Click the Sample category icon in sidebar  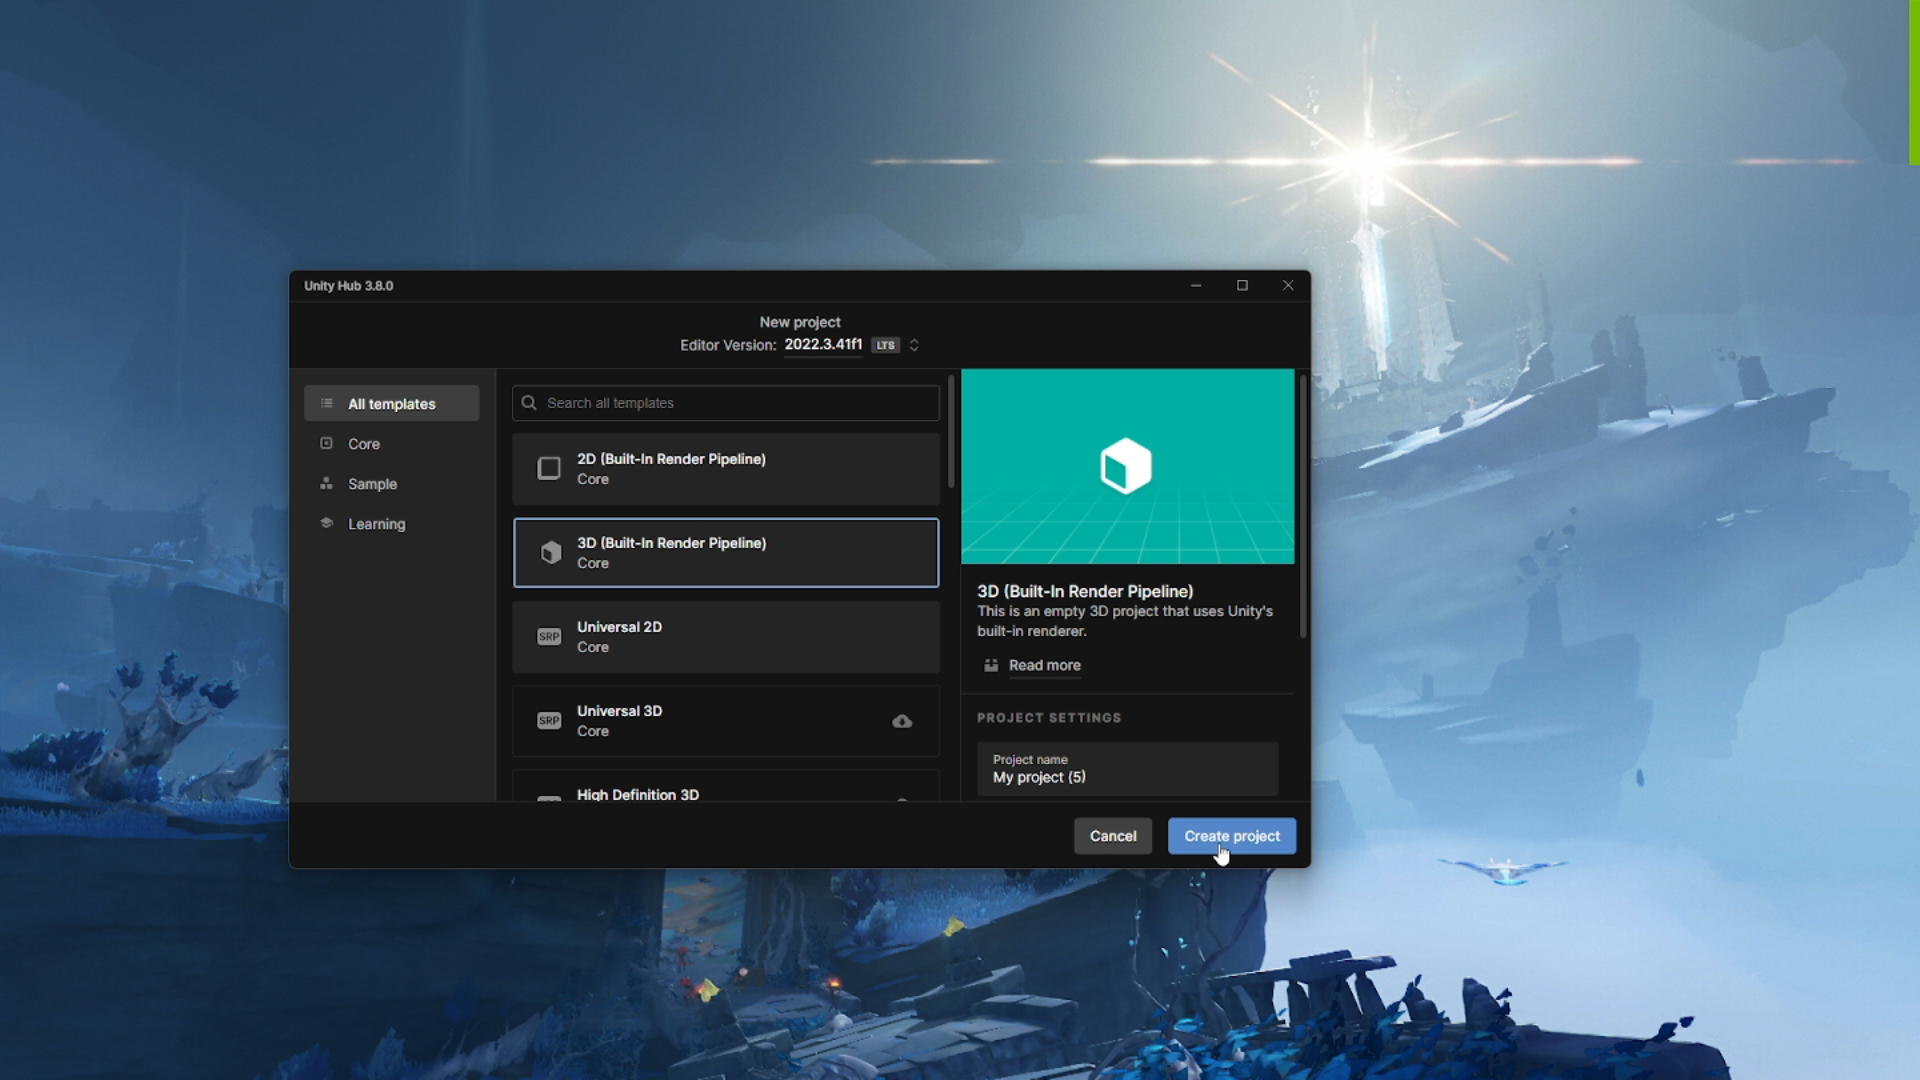pos(326,484)
